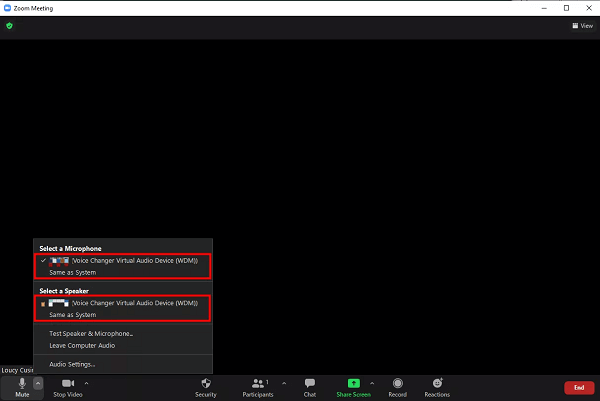Screen dimensions: 600x401
Task: Expand video options arrow beside Stop Video
Action: (x=86, y=382)
